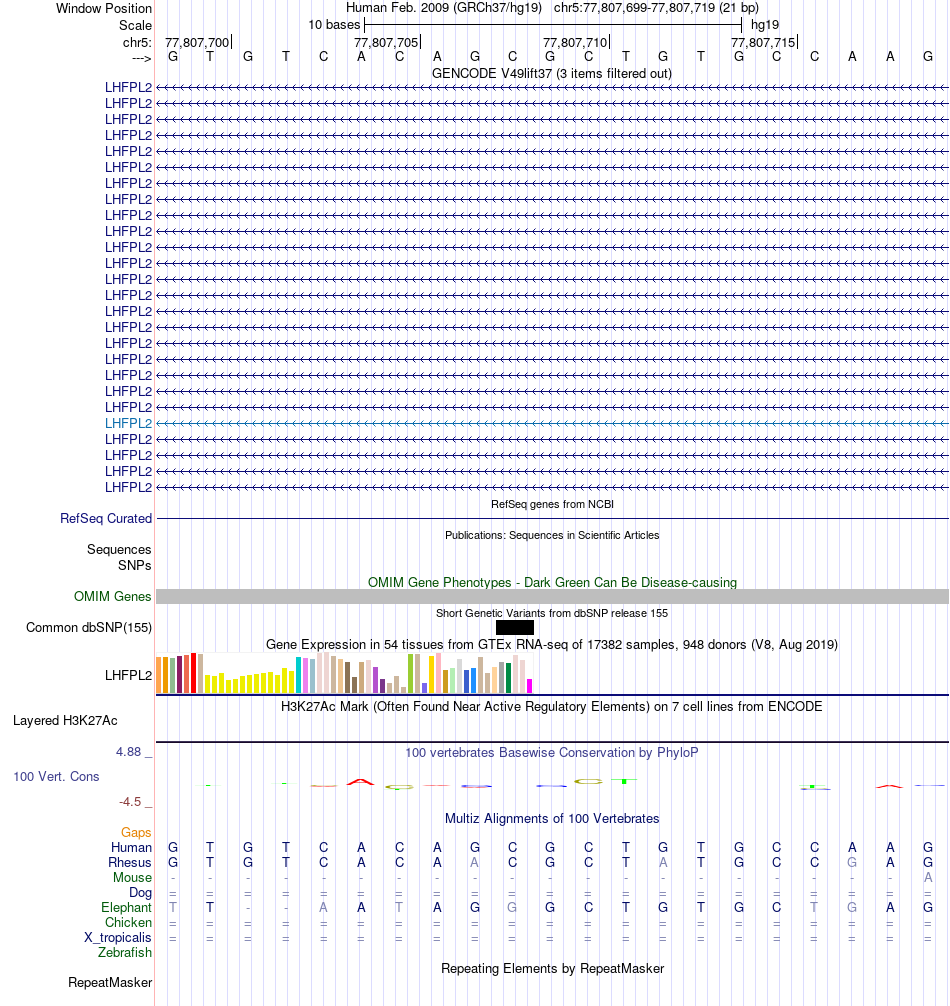
Task: Click the Dog alignment row label
Action: (x=140, y=893)
